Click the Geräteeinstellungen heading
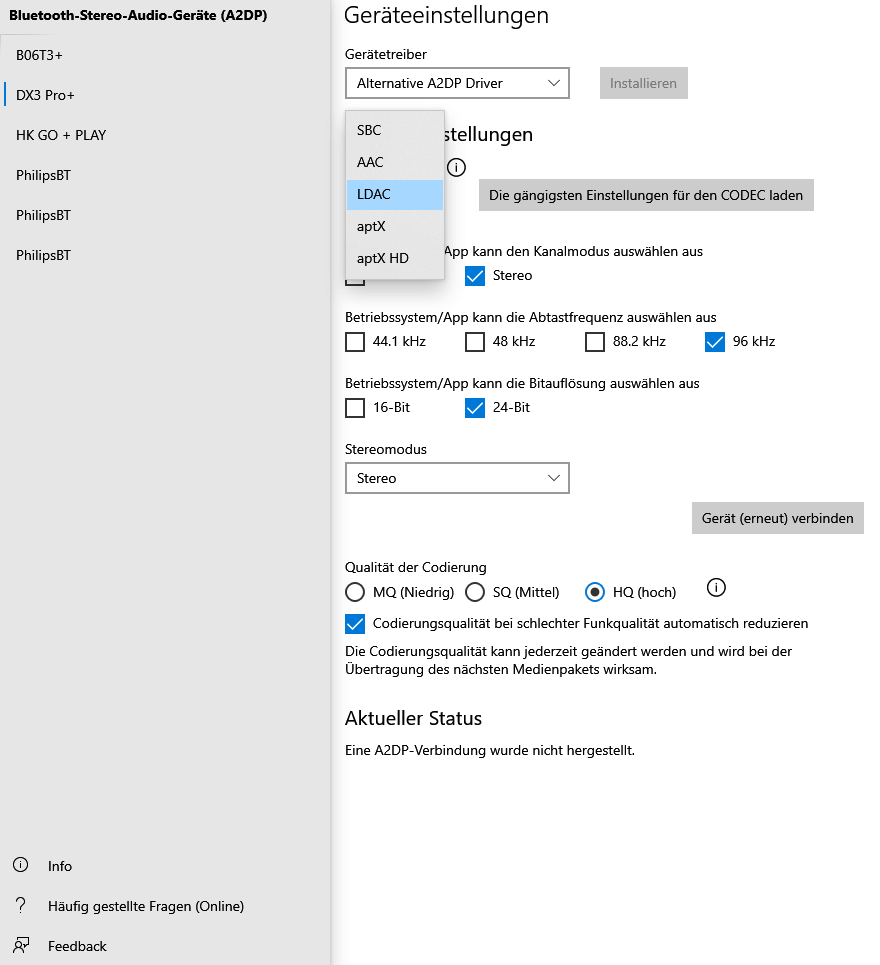The image size is (880, 965). (x=446, y=15)
